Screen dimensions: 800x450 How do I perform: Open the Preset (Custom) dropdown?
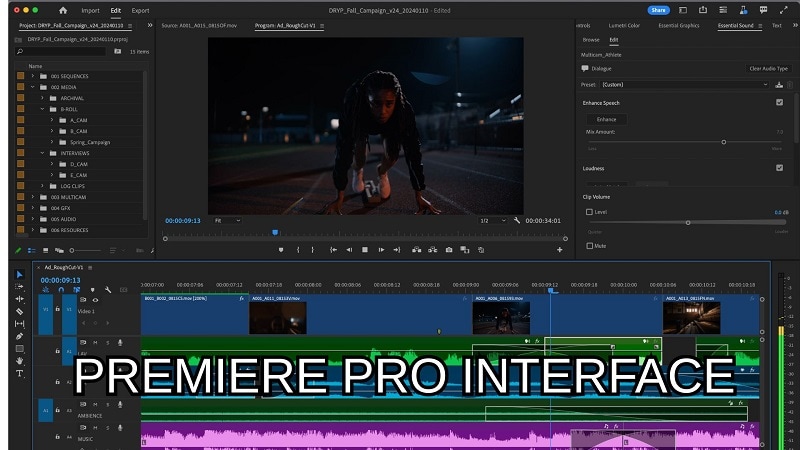coord(685,85)
